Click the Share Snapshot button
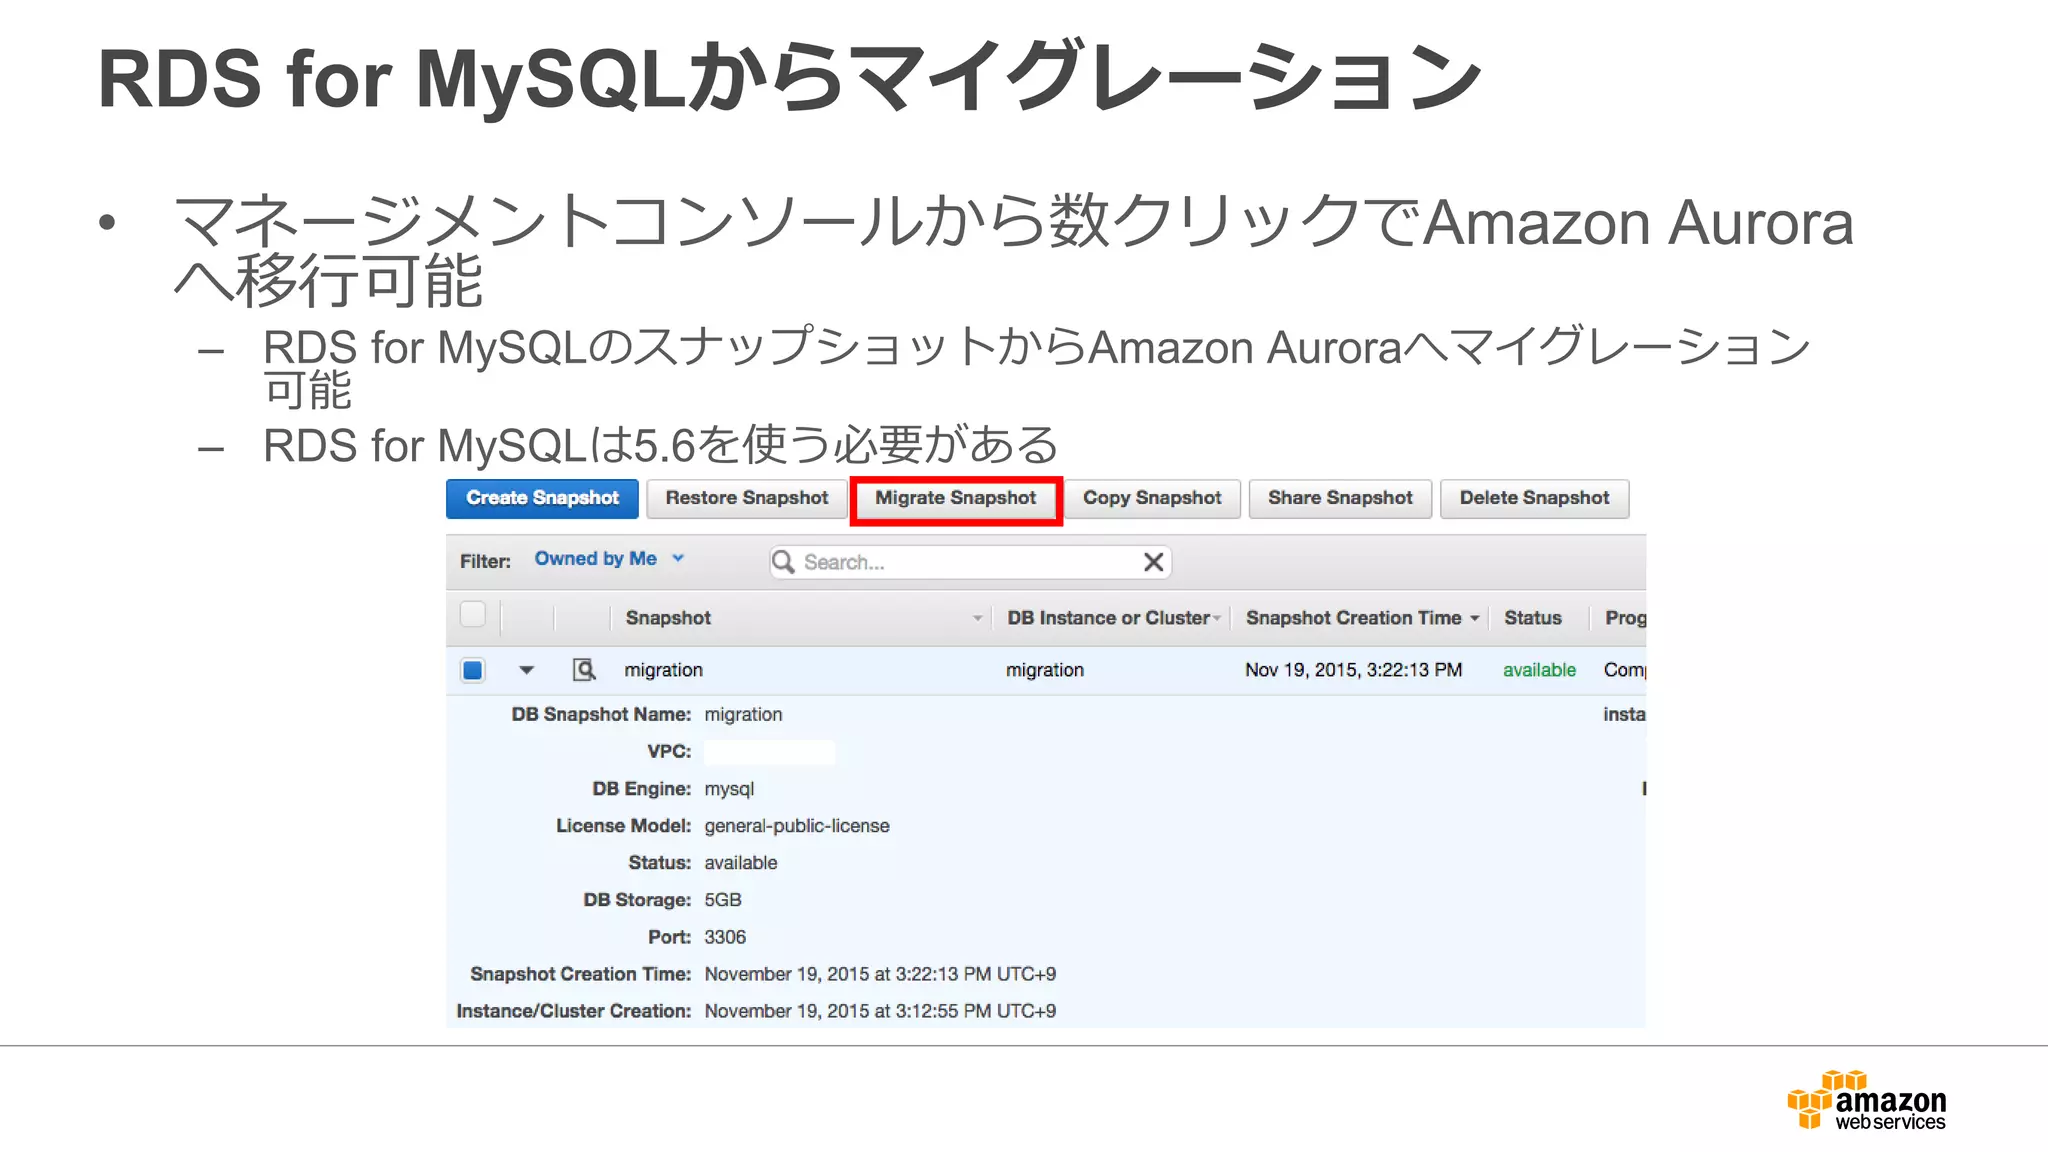This screenshot has height=1152, width=2048. [1340, 498]
